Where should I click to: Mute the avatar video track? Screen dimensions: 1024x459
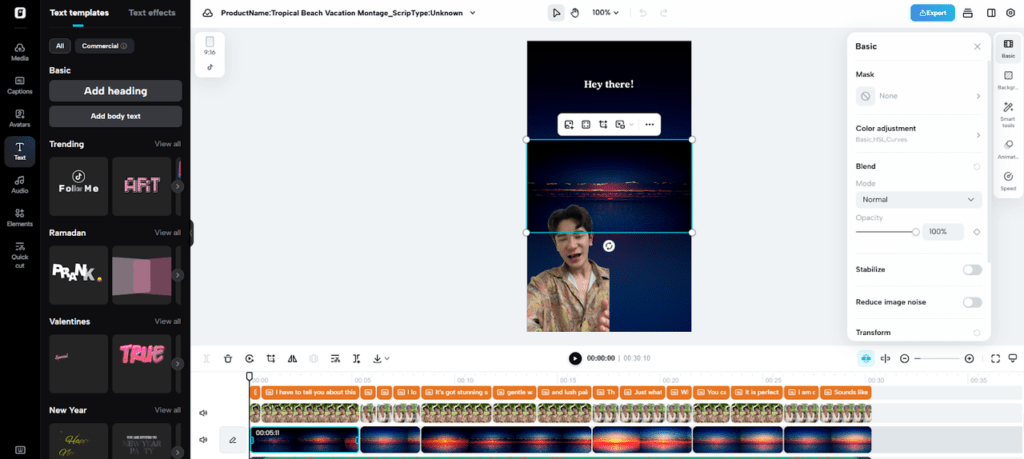click(x=203, y=412)
